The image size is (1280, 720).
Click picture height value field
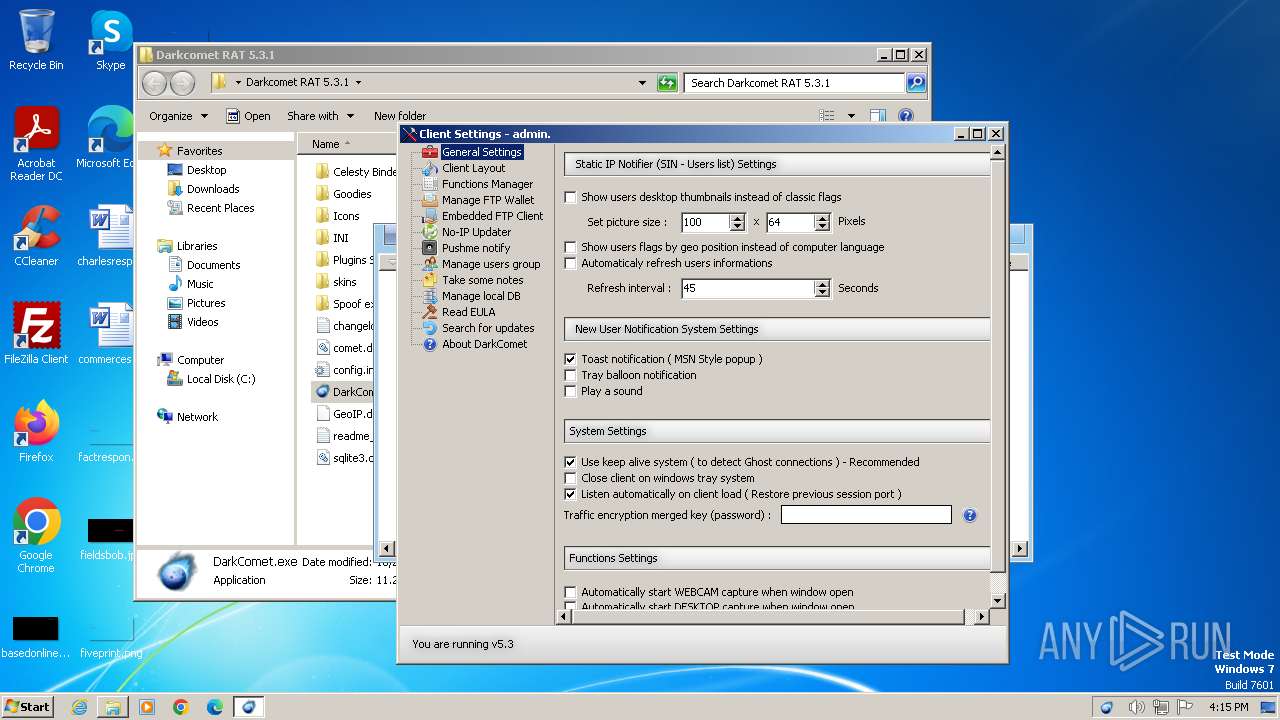pos(791,222)
